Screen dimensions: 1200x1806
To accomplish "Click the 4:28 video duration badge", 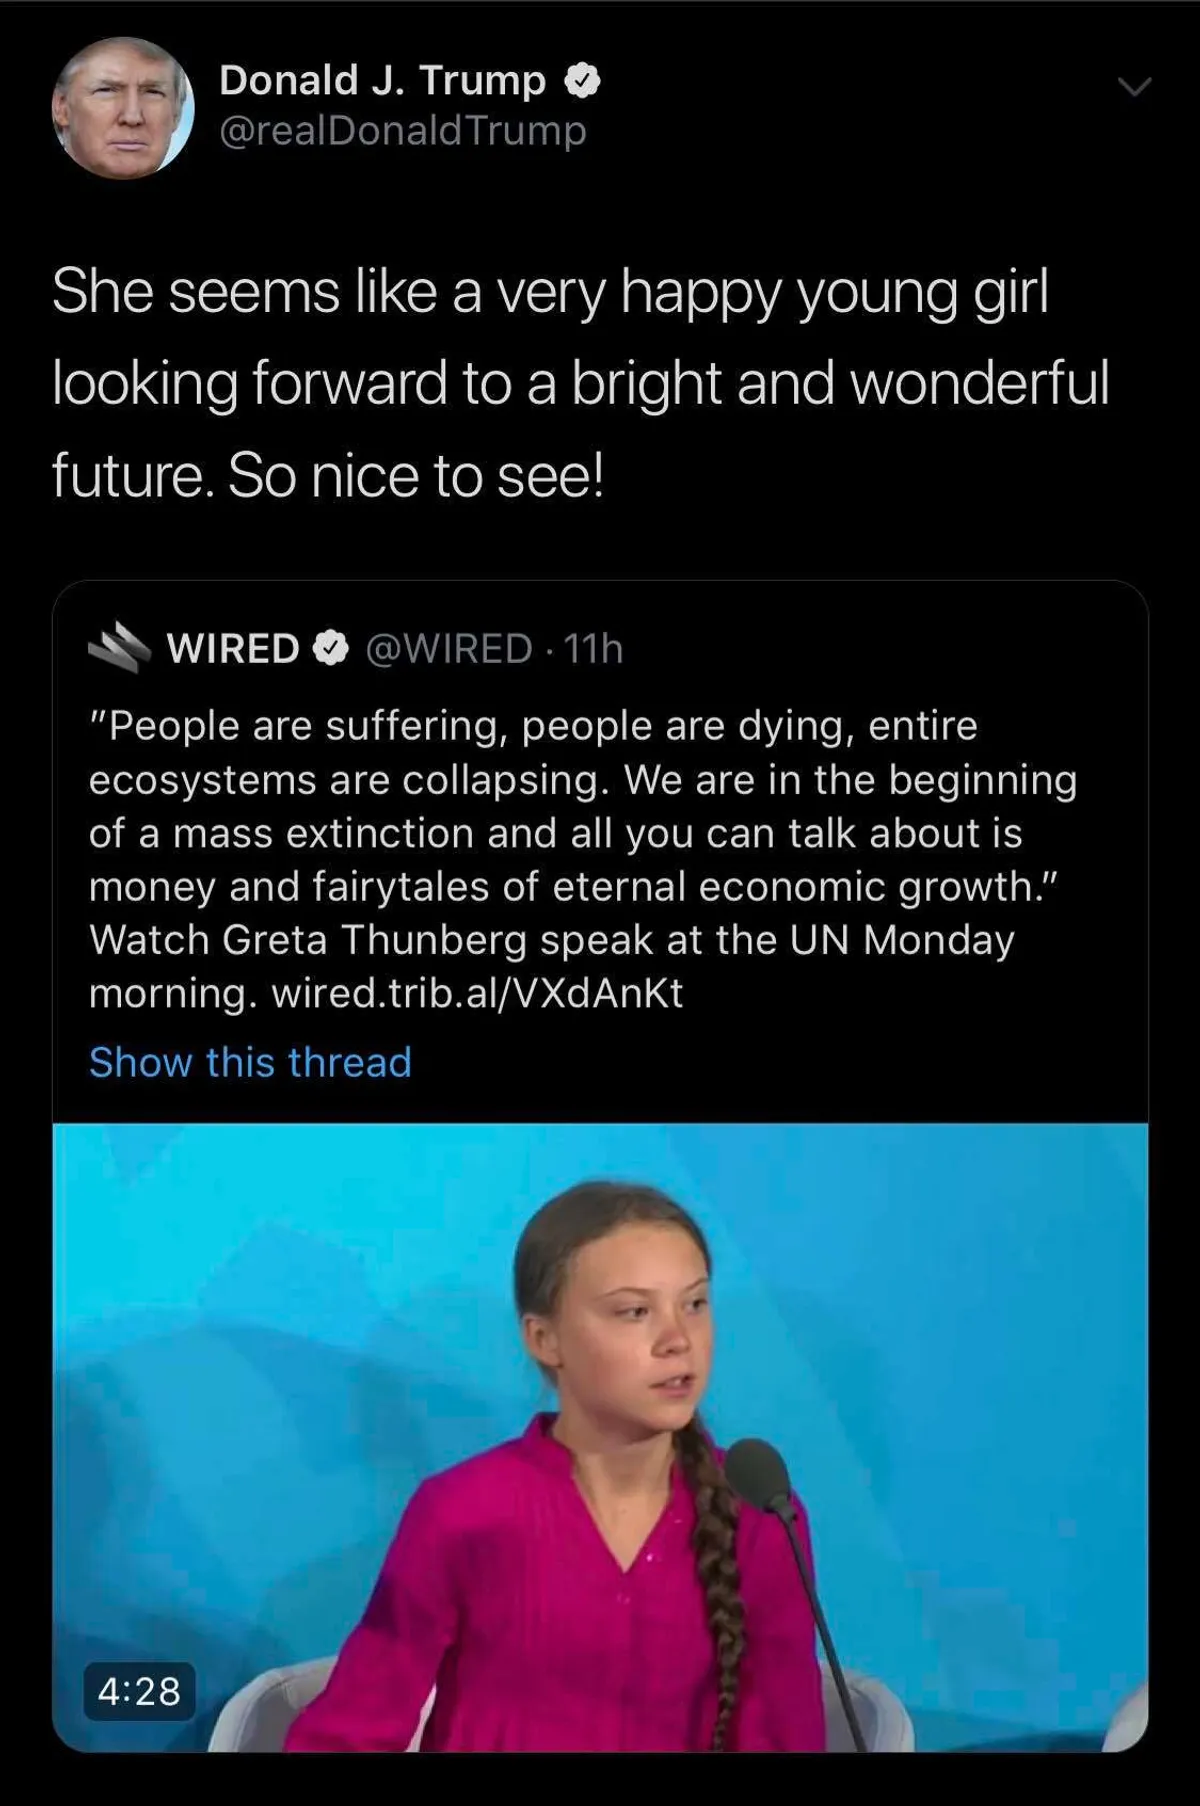I will [x=139, y=1691].
